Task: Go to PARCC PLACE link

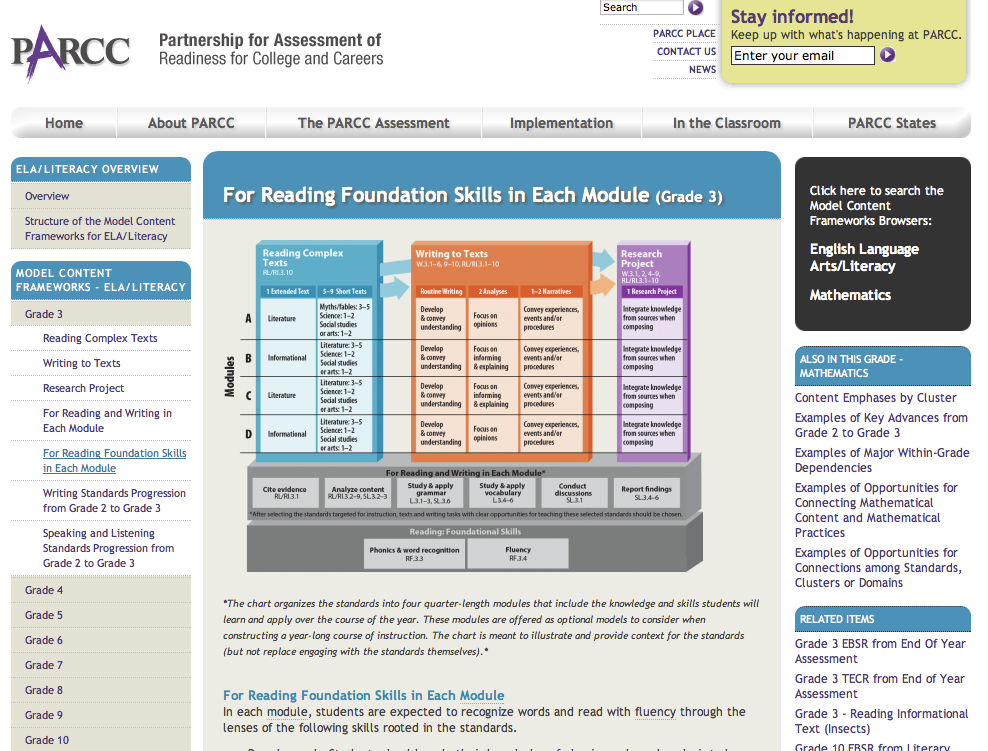Action: 684,33
